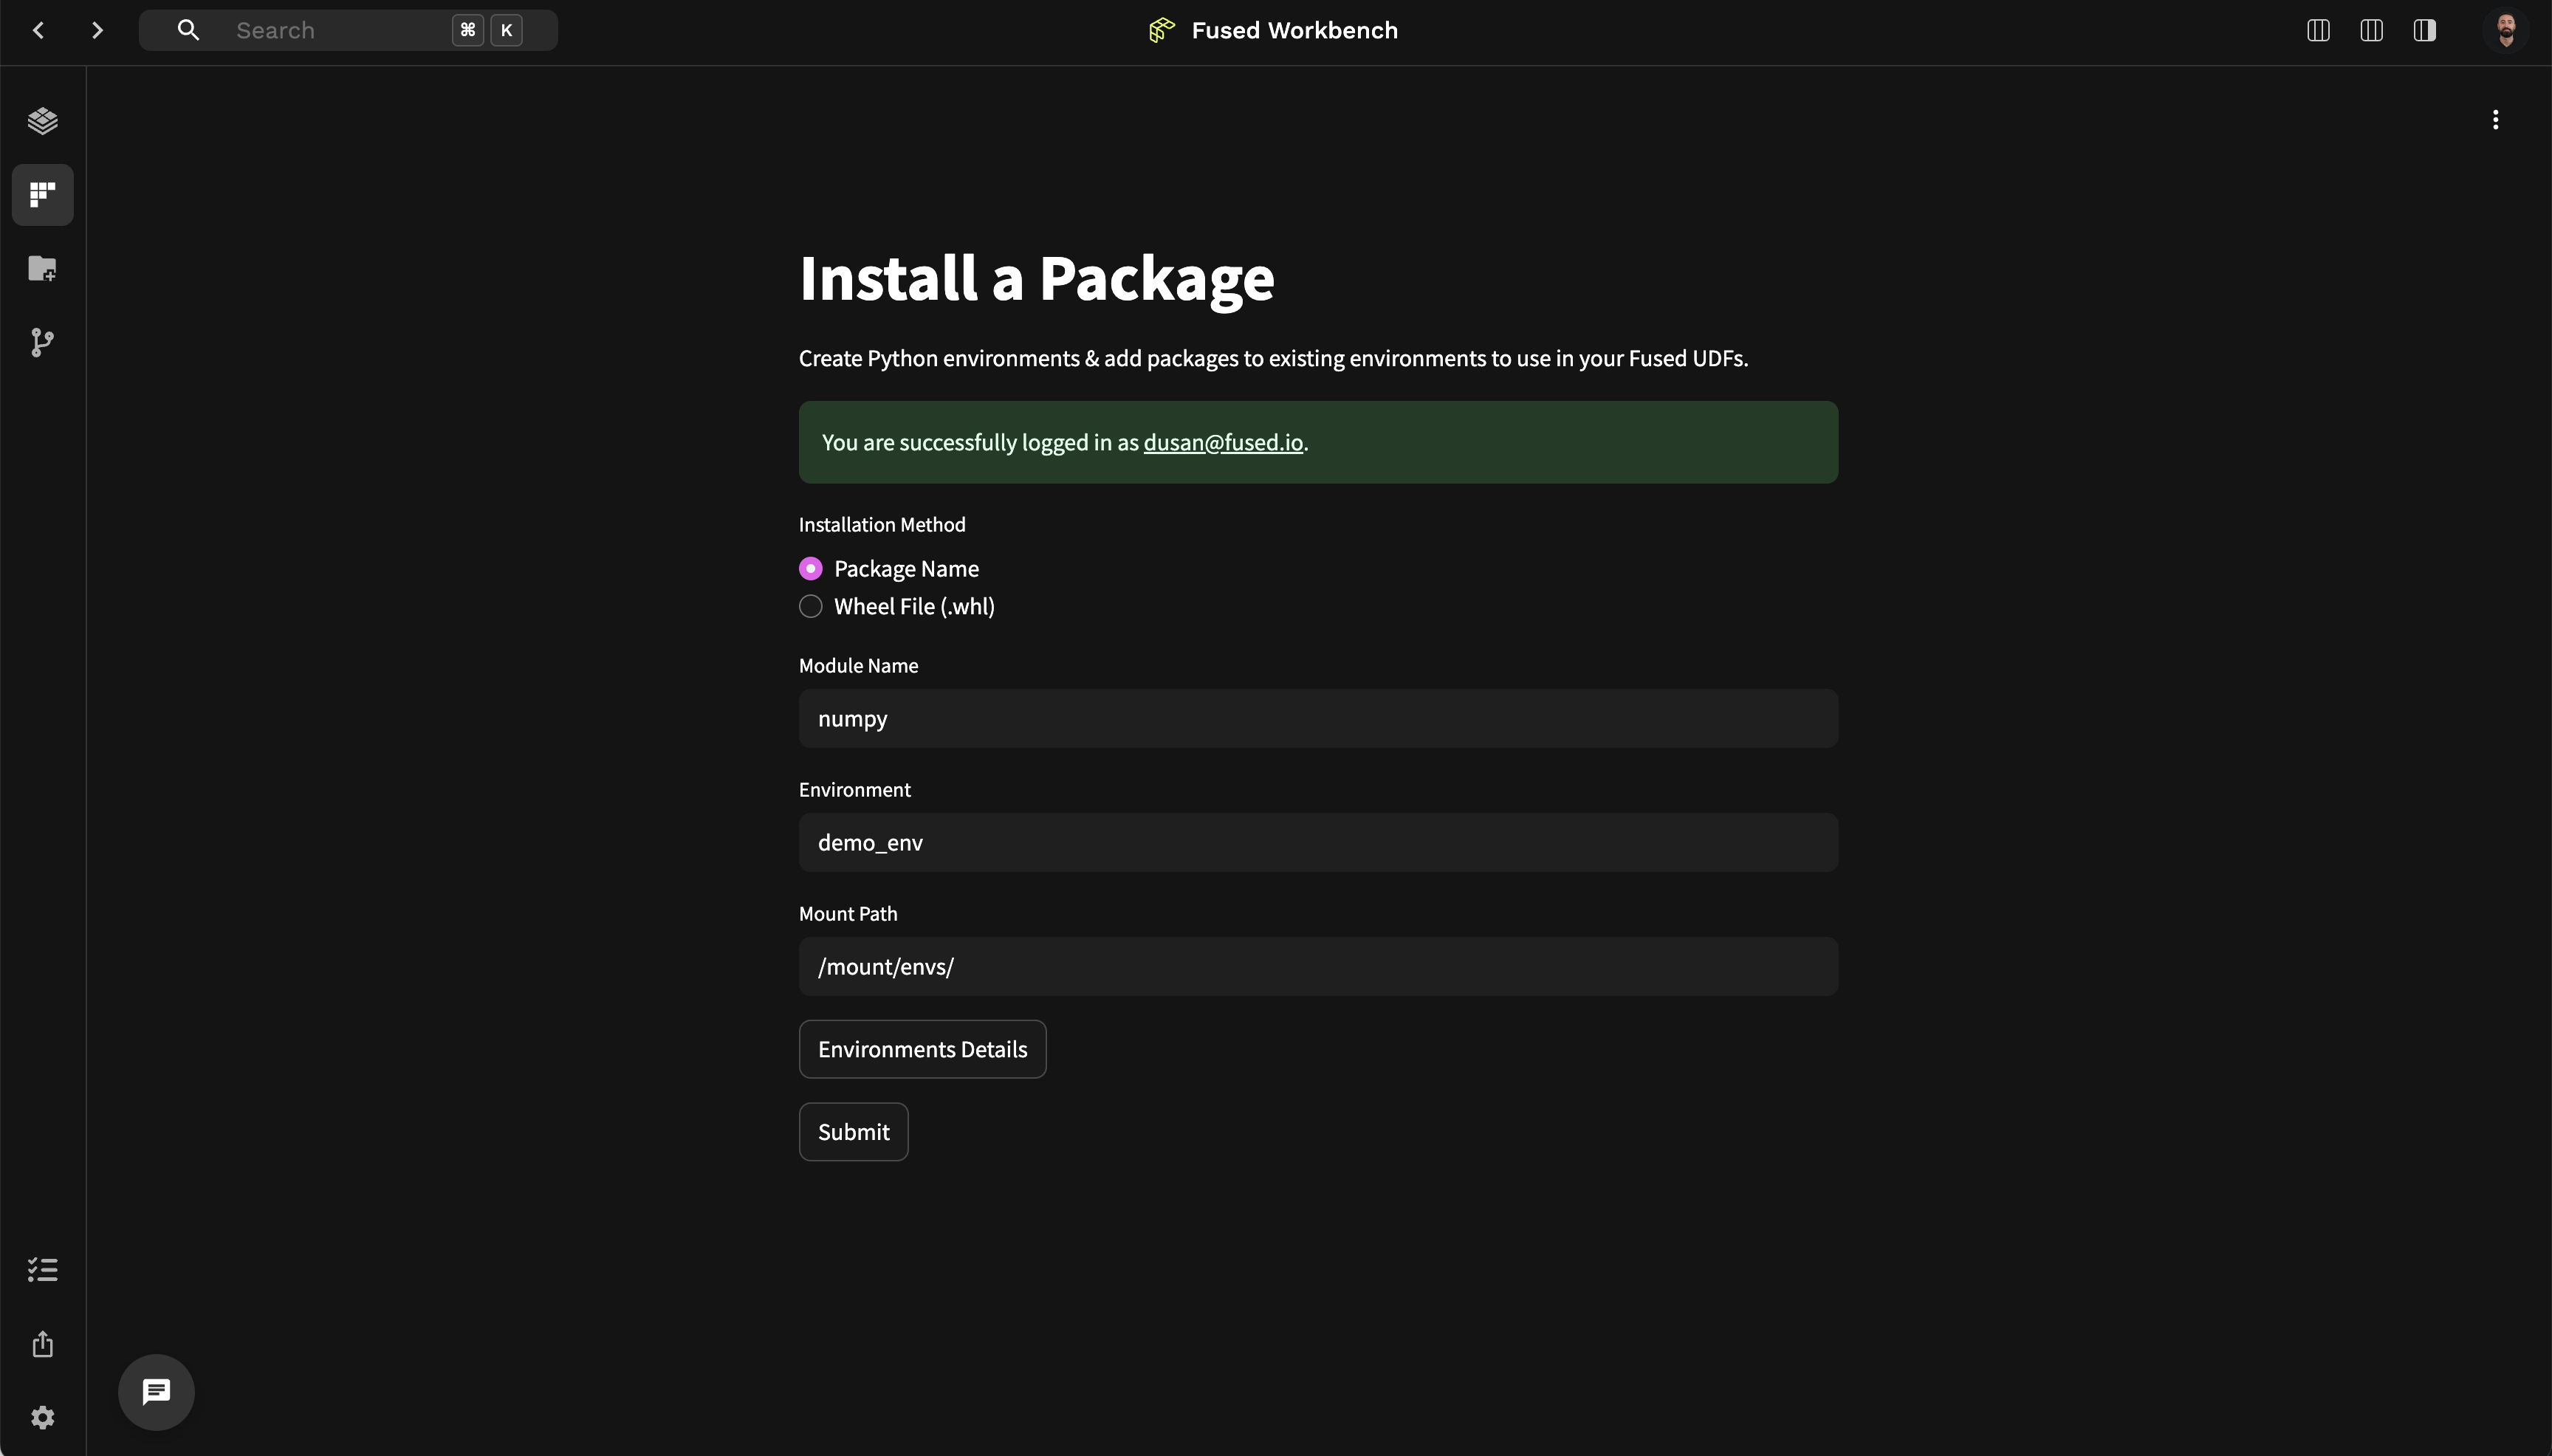This screenshot has height=1456, width=2552.
Task: Toggle the middle panel layout icon
Action: pos(2371,30)
